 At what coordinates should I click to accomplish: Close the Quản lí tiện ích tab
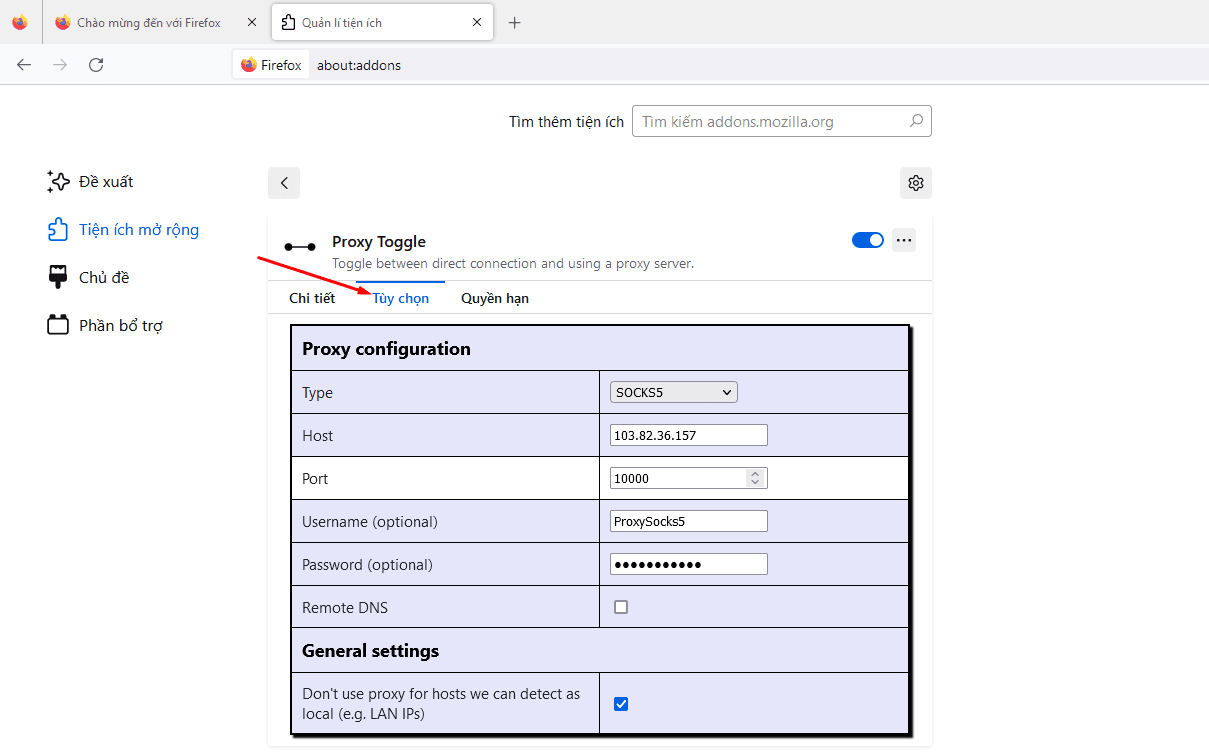point(477,22)
